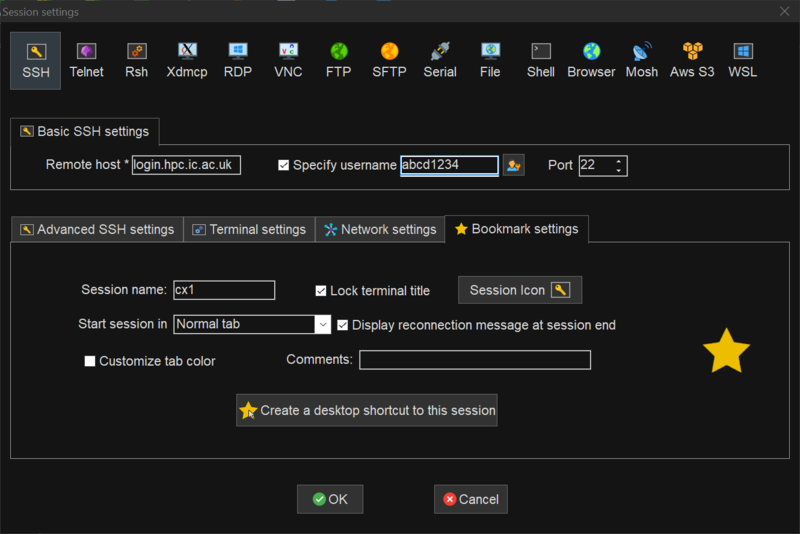Choose the Rsh session type
This screenshot has height=534, width=800.
pyautogui.click(x=136, y=61)
